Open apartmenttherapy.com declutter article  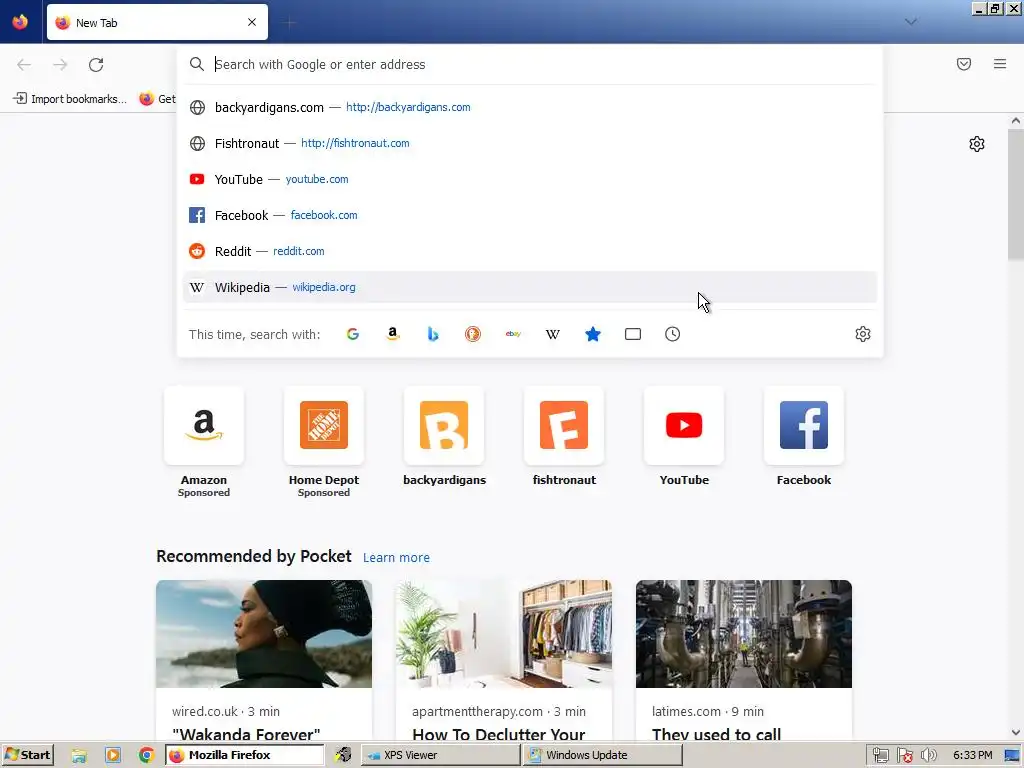504,660
